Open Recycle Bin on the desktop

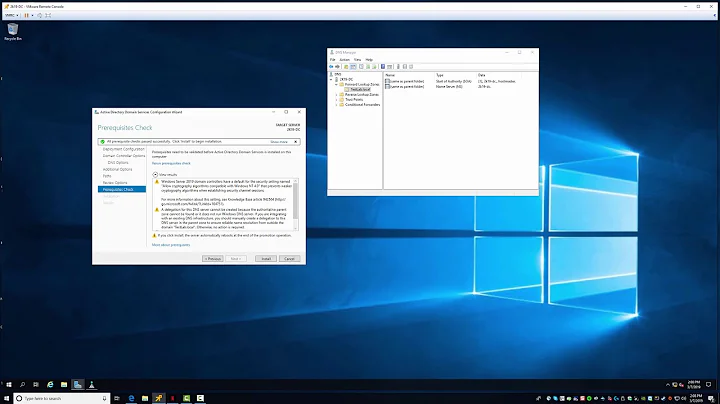tap(13, 32)
